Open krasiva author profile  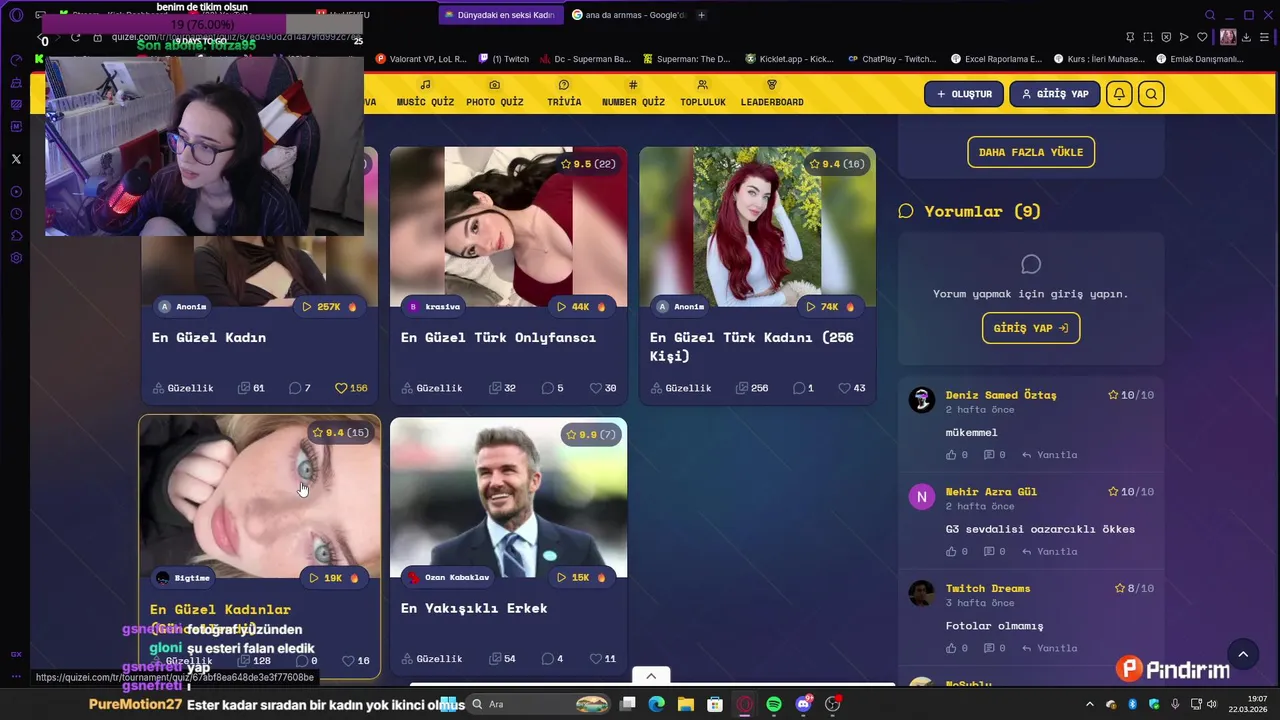click(435, 307)
